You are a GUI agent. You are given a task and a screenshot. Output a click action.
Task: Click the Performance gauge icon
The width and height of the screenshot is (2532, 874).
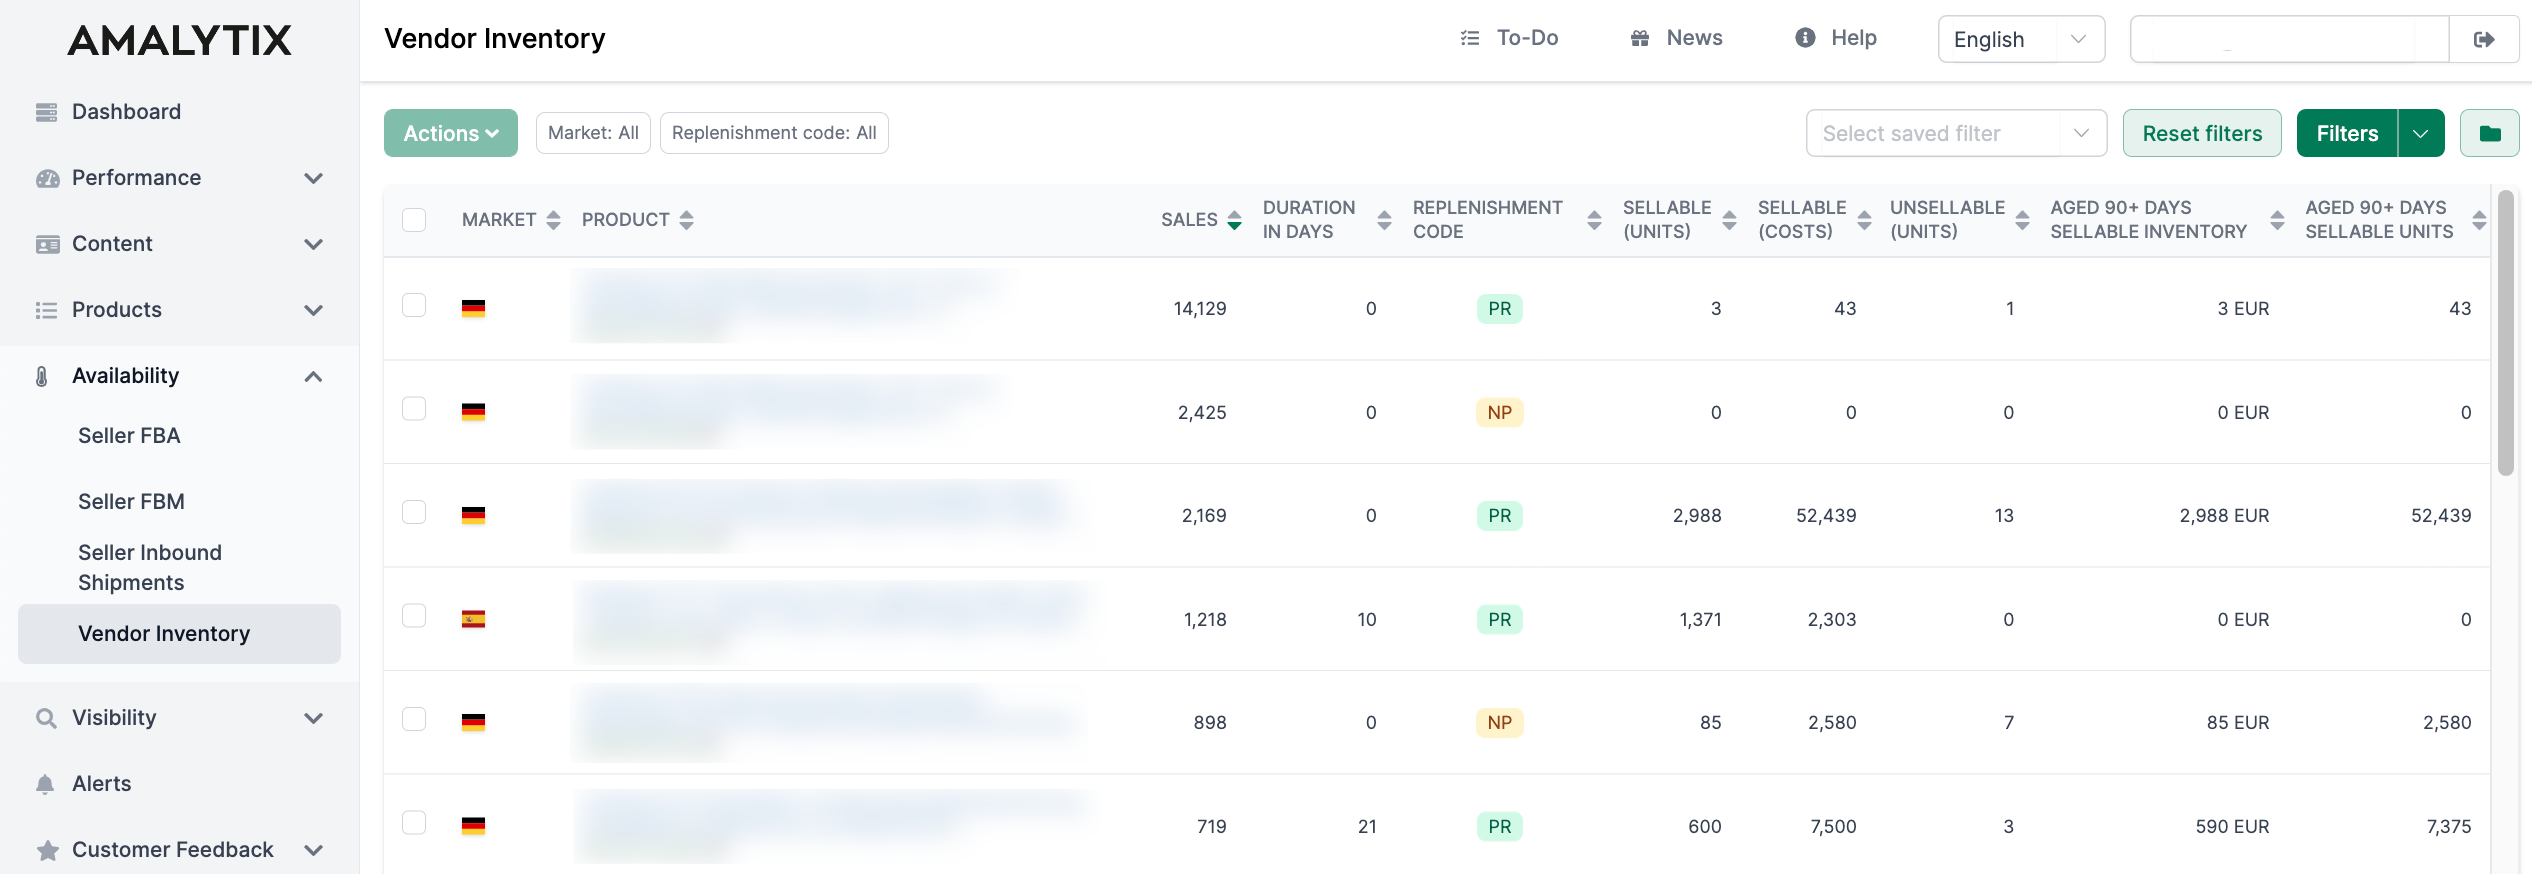(x=47, y=178)
